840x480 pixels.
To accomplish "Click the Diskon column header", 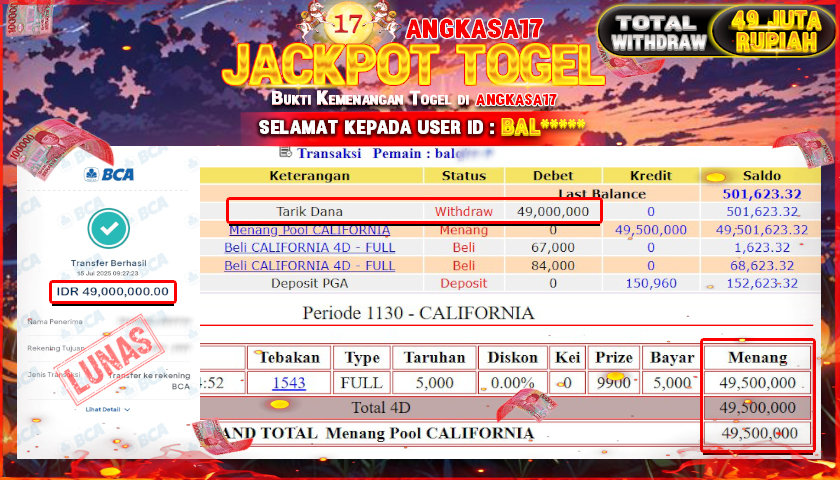I will (513, 357).
